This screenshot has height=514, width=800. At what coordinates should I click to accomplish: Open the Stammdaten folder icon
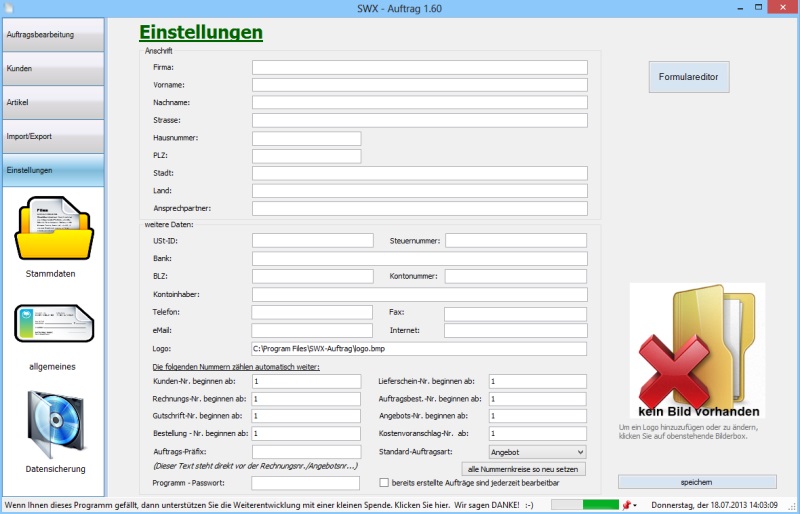point(52,230)
